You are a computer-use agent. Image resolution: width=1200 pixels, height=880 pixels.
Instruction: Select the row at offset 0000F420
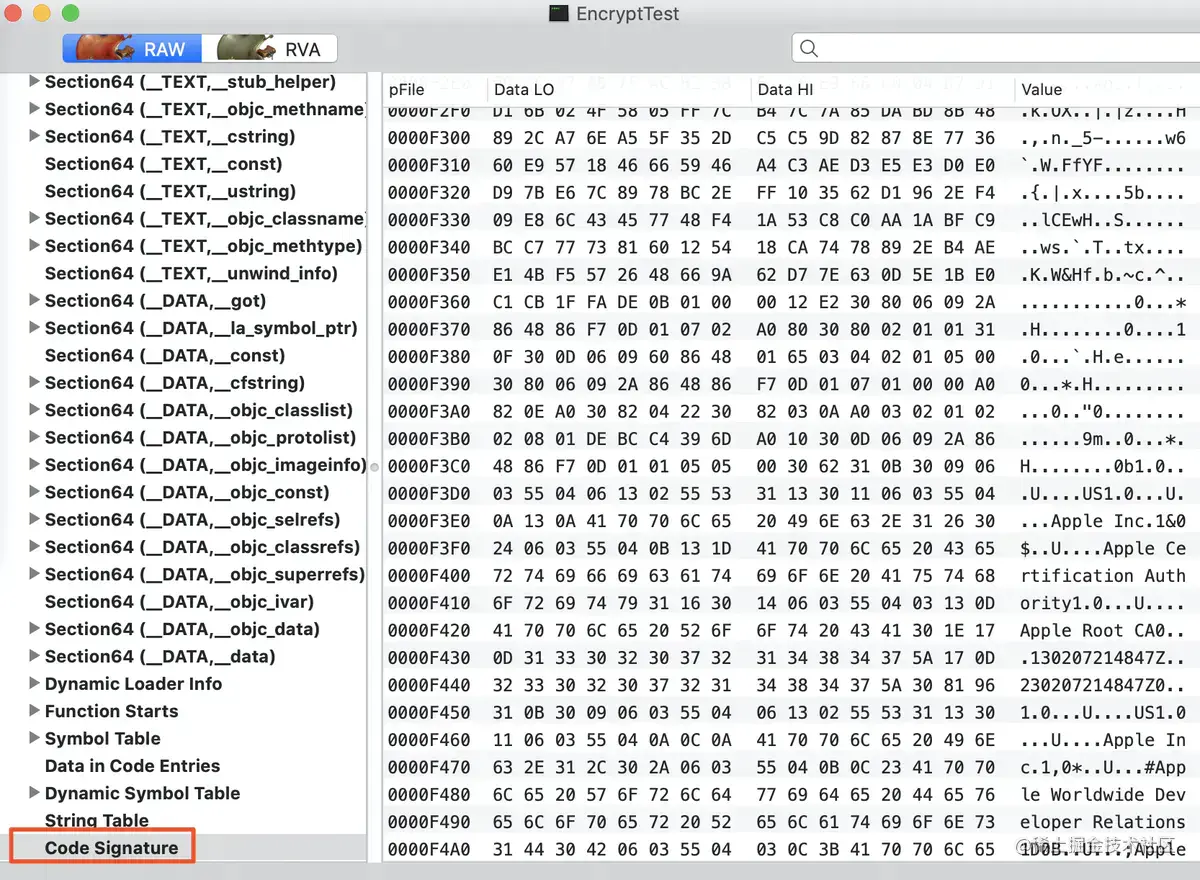click(791, 630)
